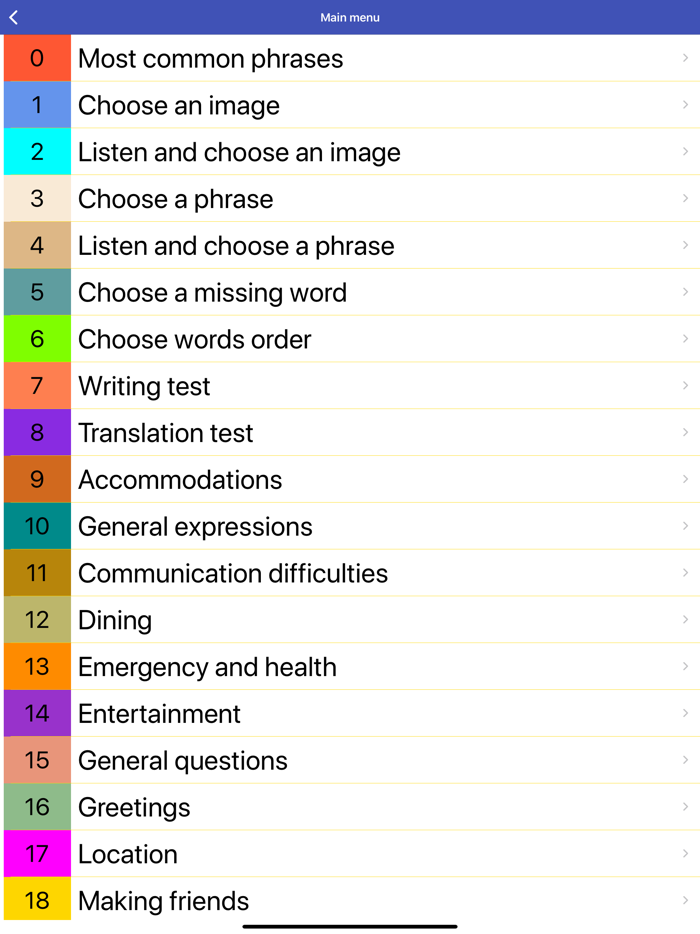Open Choose a missing word

click(x=212, y=292)
